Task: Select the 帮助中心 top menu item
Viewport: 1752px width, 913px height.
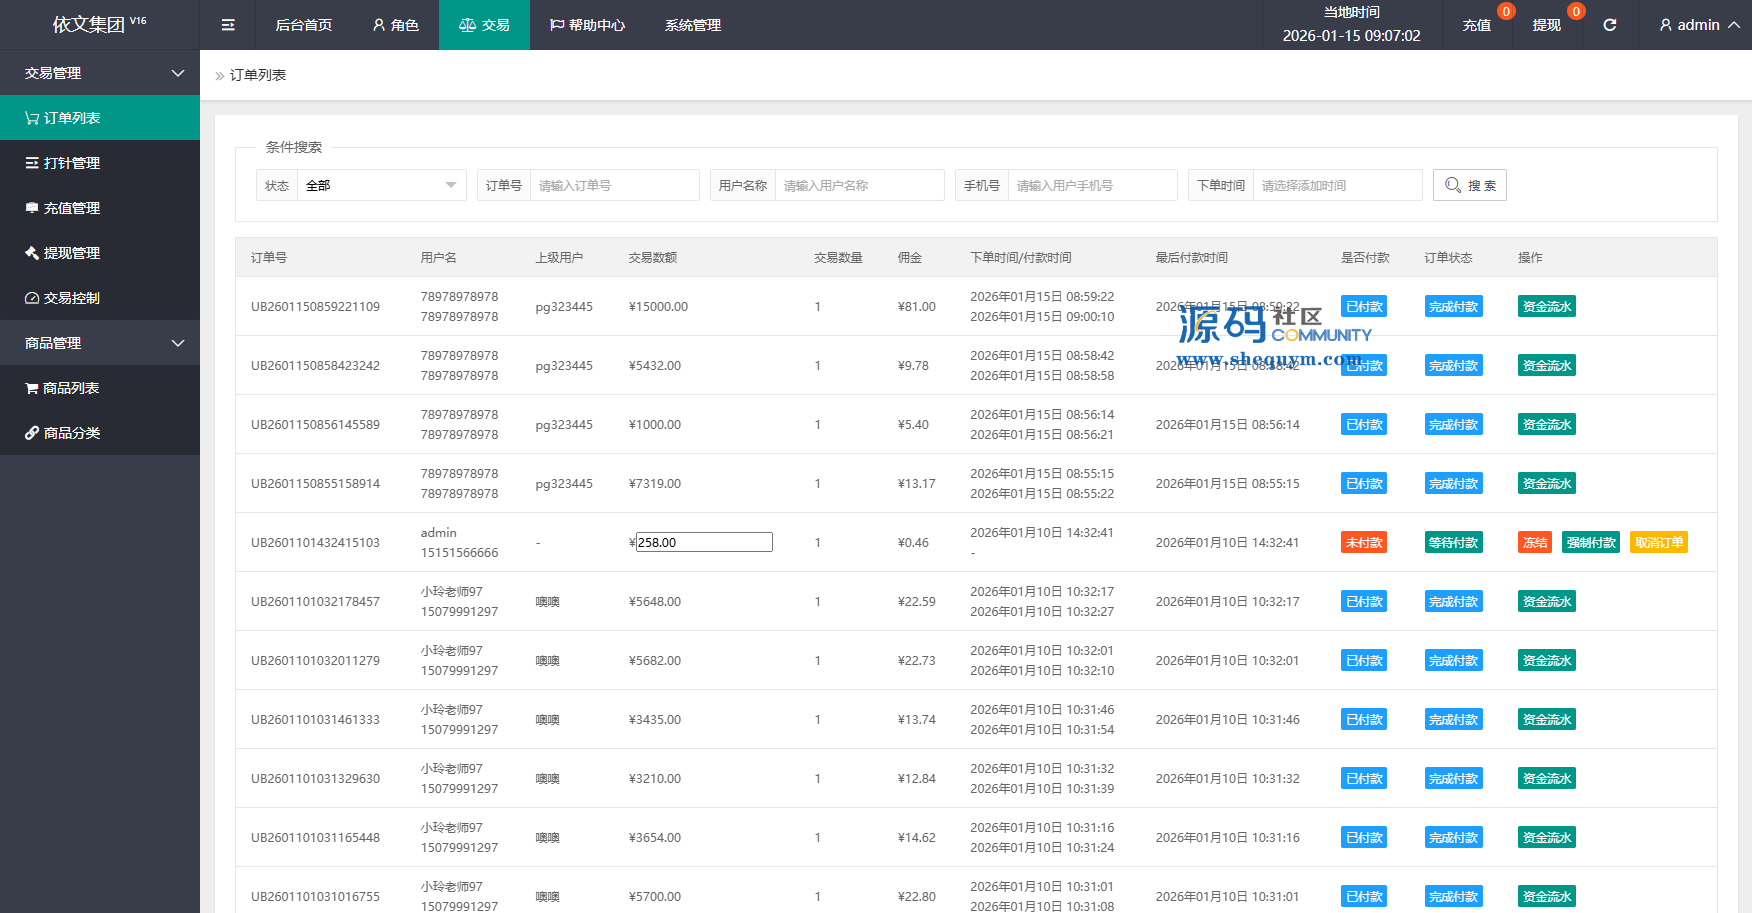Action: (587, 25)
